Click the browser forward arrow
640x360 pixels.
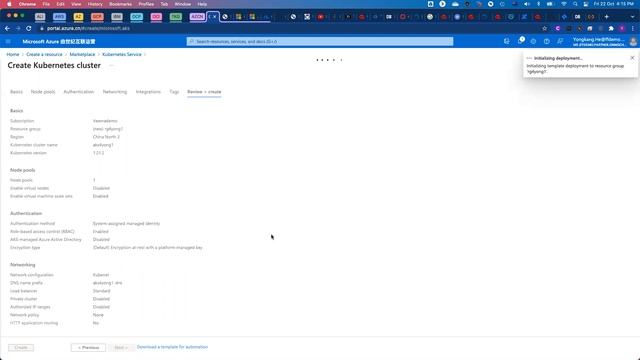point(18,29)
